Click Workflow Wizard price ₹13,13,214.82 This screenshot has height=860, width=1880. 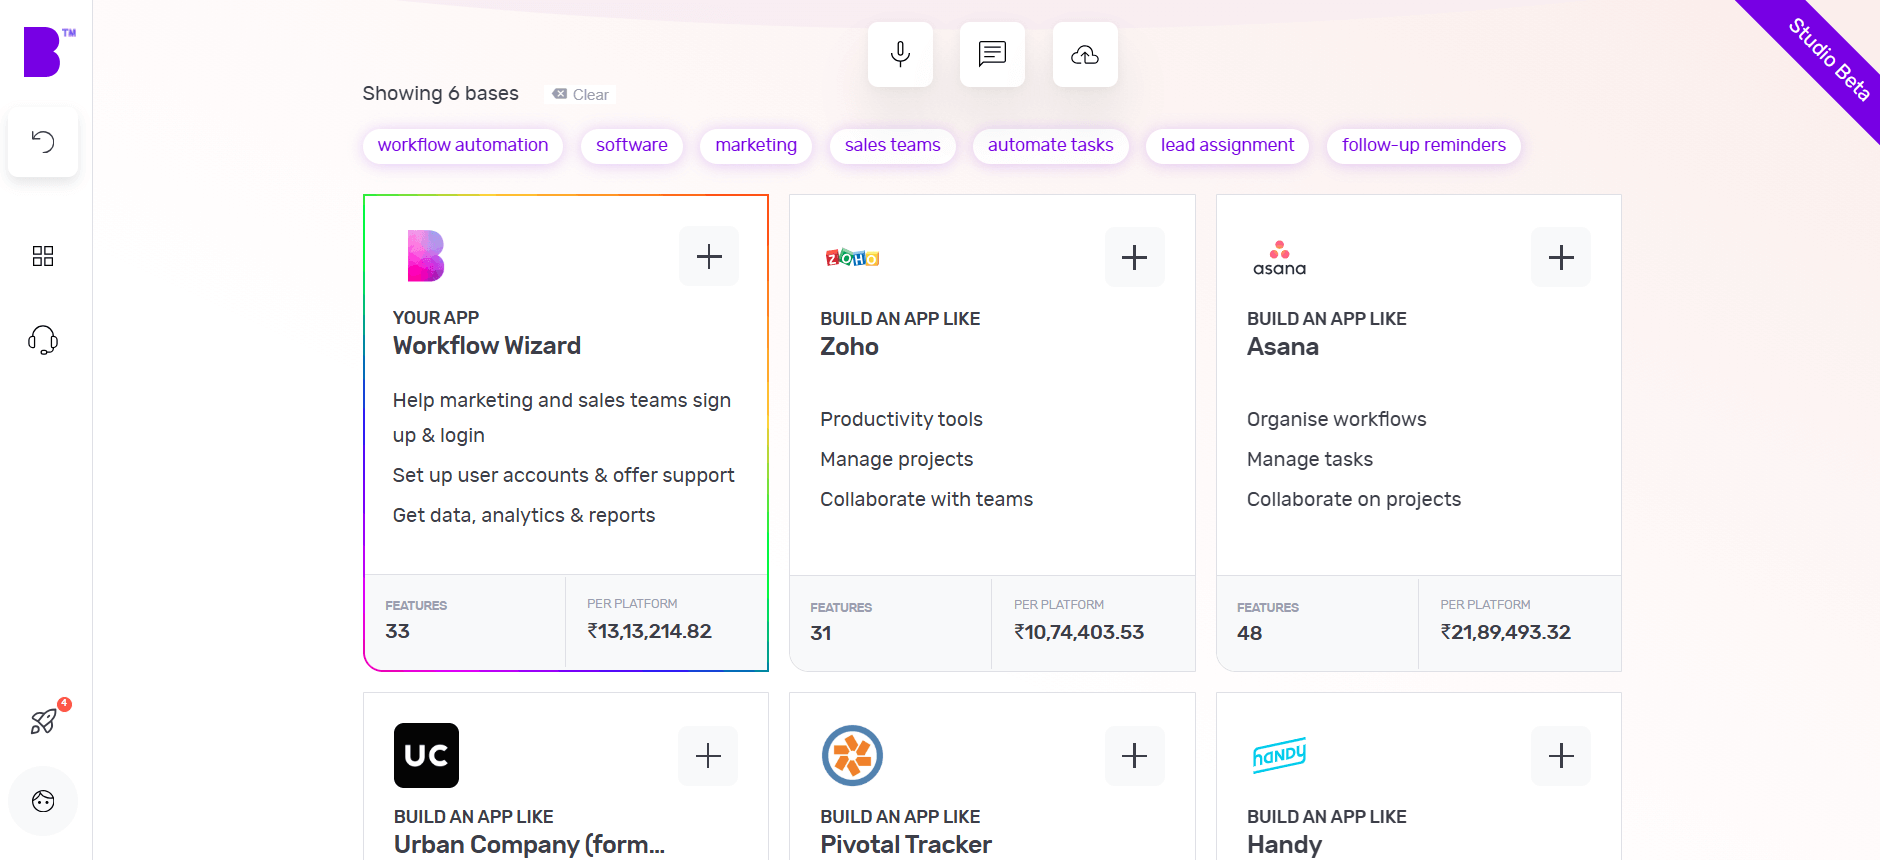point(649,631)
